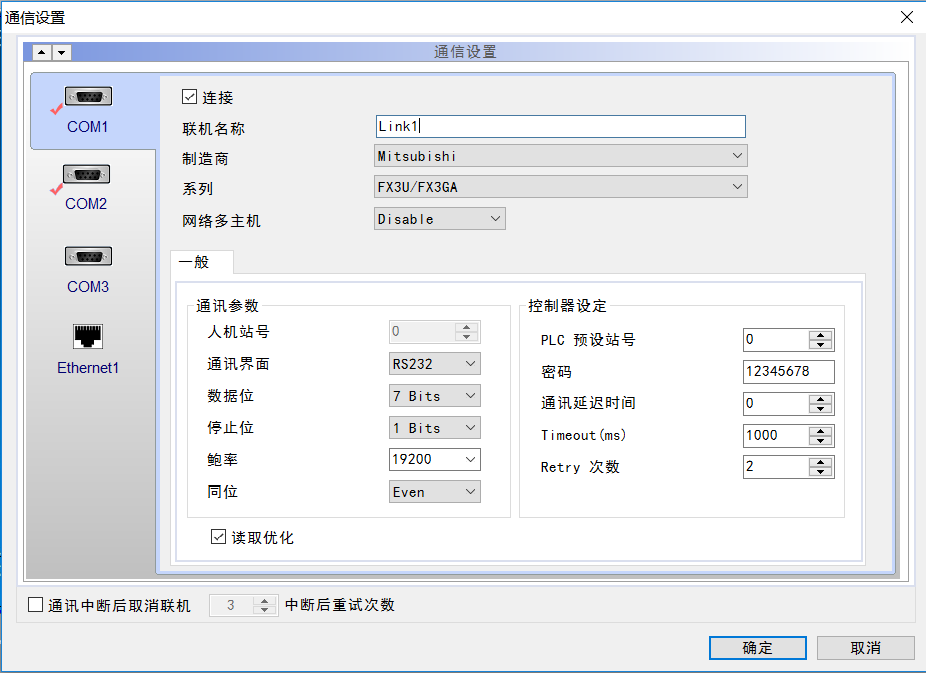Switch to the 一般 tab
Image resolution: width=926 pixels, height=673 pixels.
(195, 262)
